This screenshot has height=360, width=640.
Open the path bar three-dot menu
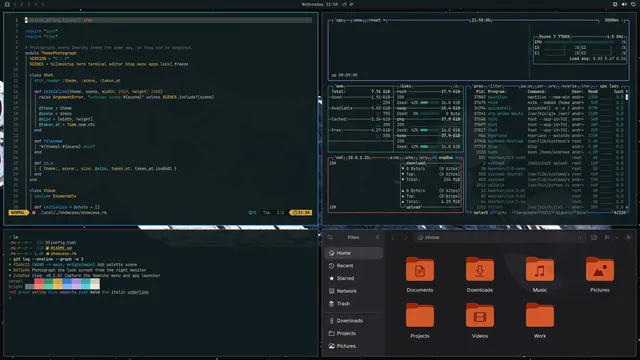pyautogui.click(x=580, y=237)
